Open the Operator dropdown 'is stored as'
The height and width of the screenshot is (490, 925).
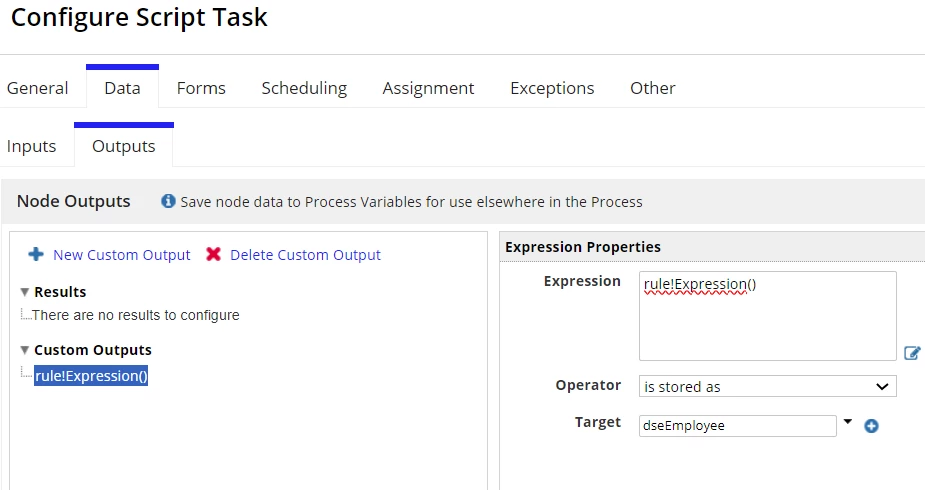pos(767,386)
